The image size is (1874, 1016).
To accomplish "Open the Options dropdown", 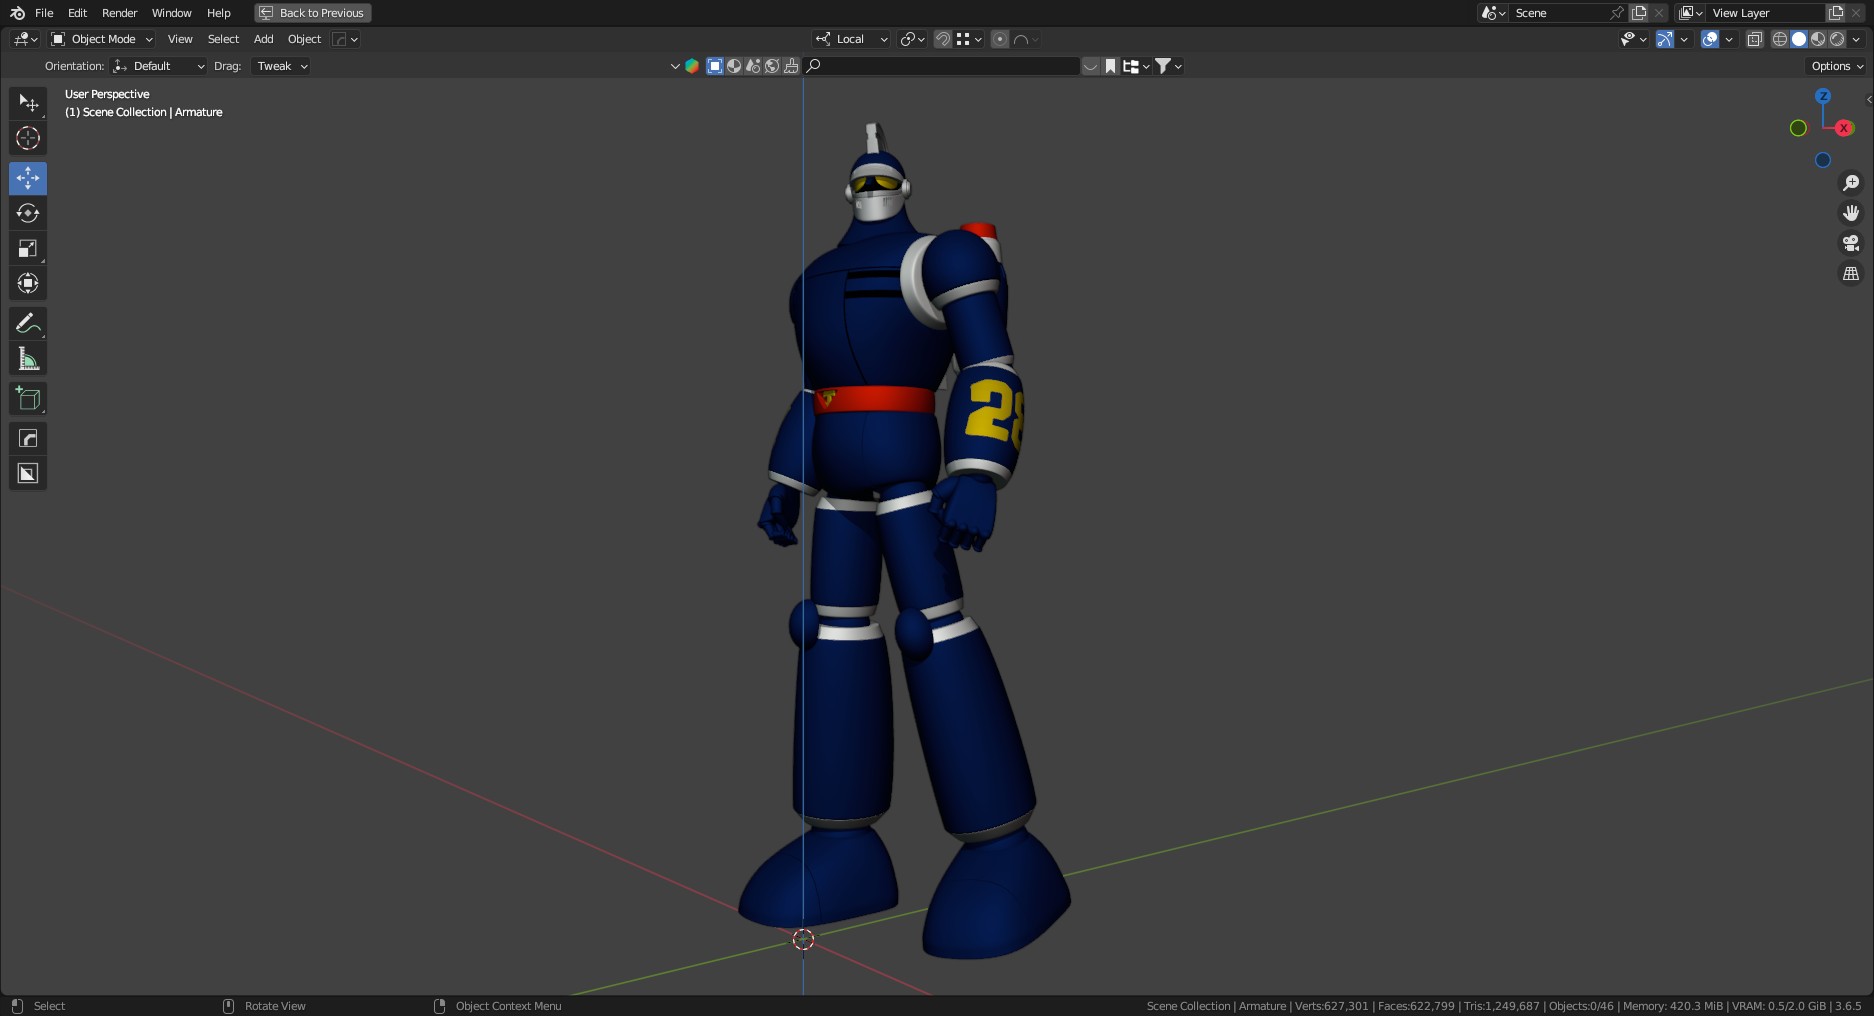I will click(x=1837, y=66).
